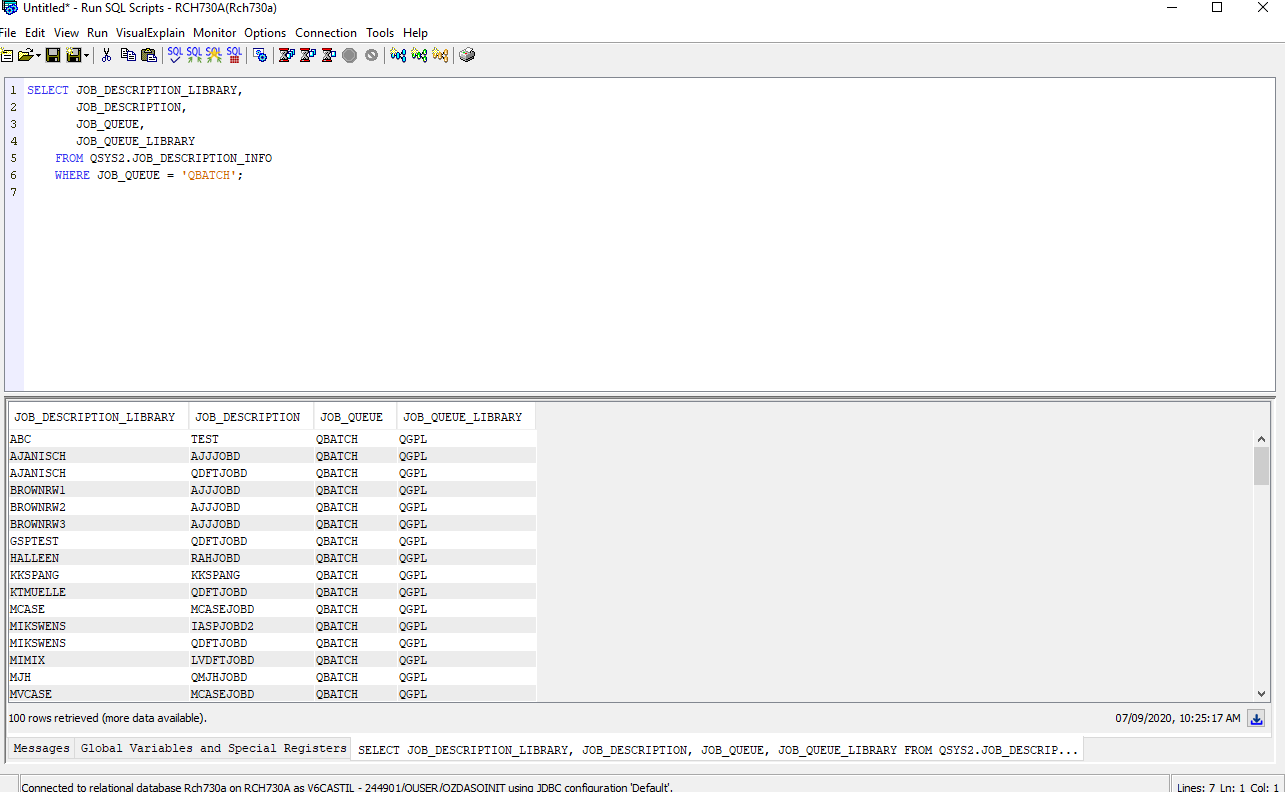Open the Run menu
Image resolution: width=1285 pixels, height=792 pixels.
97,33
